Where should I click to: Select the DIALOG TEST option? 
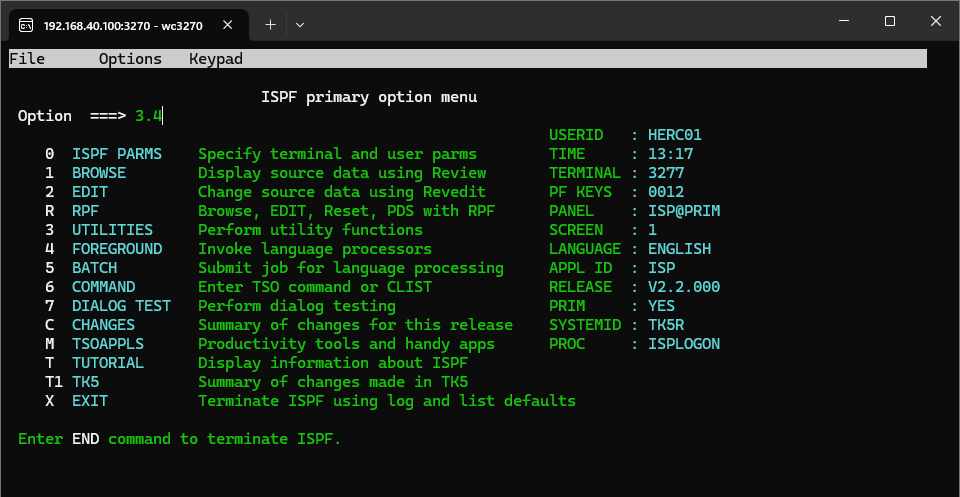(x=121, y=306)
